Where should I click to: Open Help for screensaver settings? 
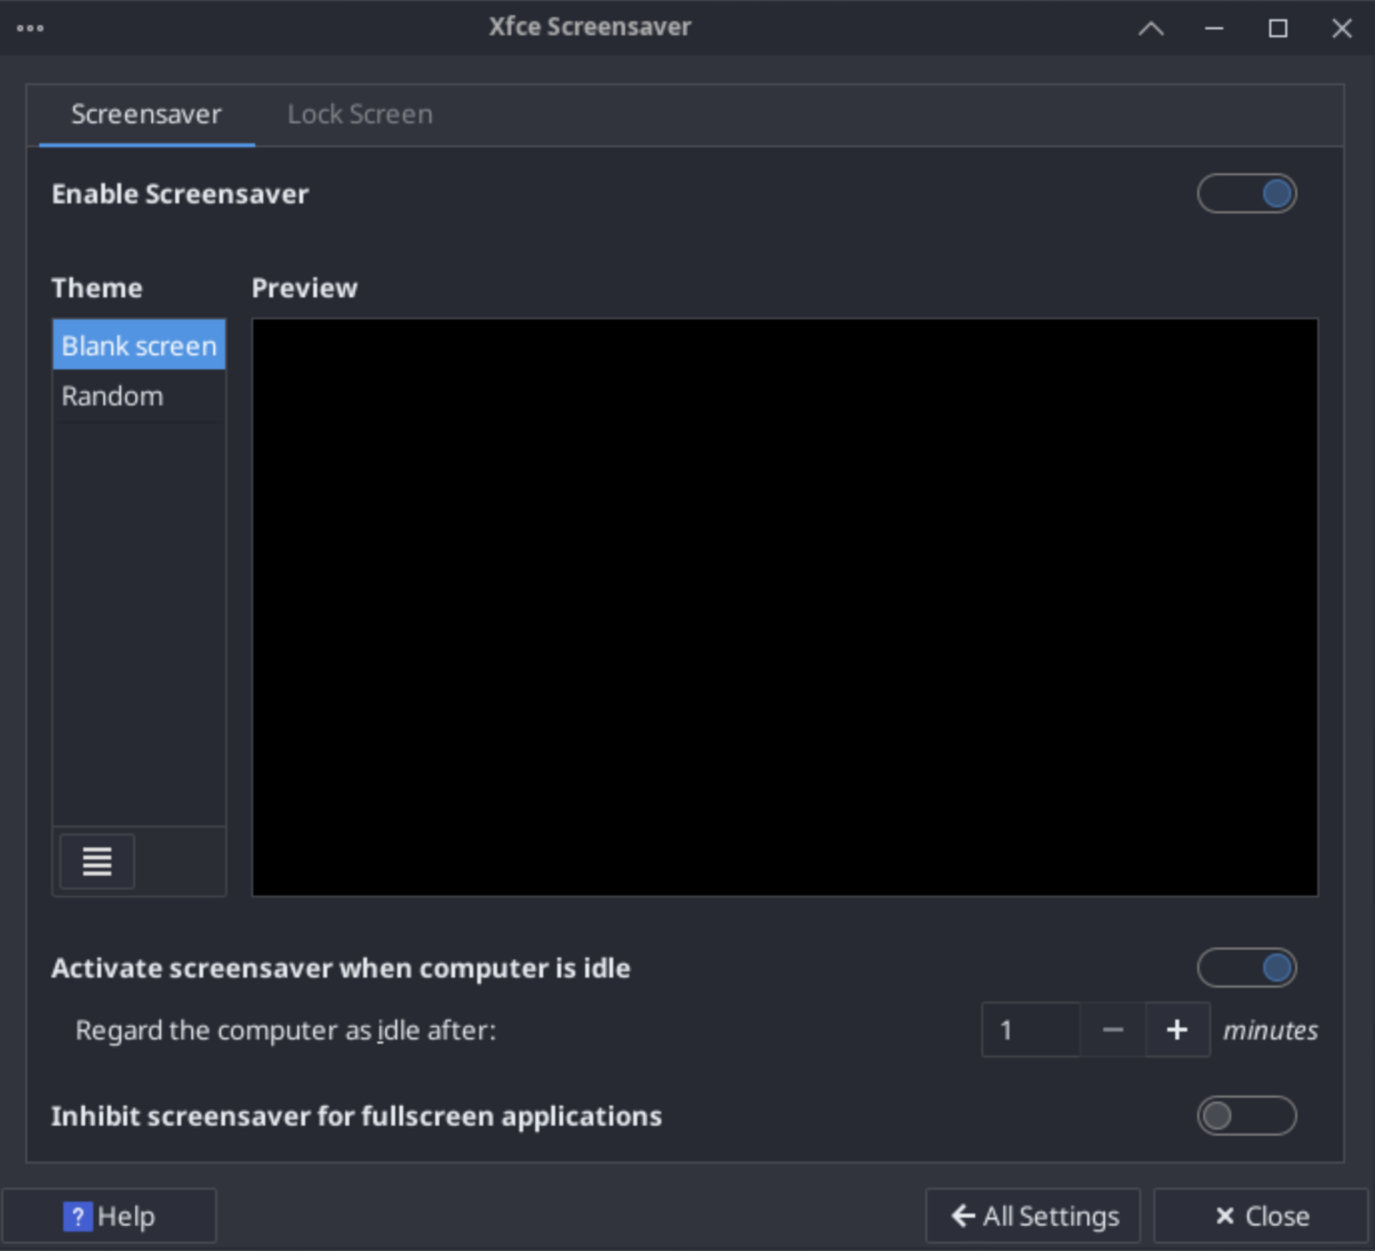(x=109, y=1216)
